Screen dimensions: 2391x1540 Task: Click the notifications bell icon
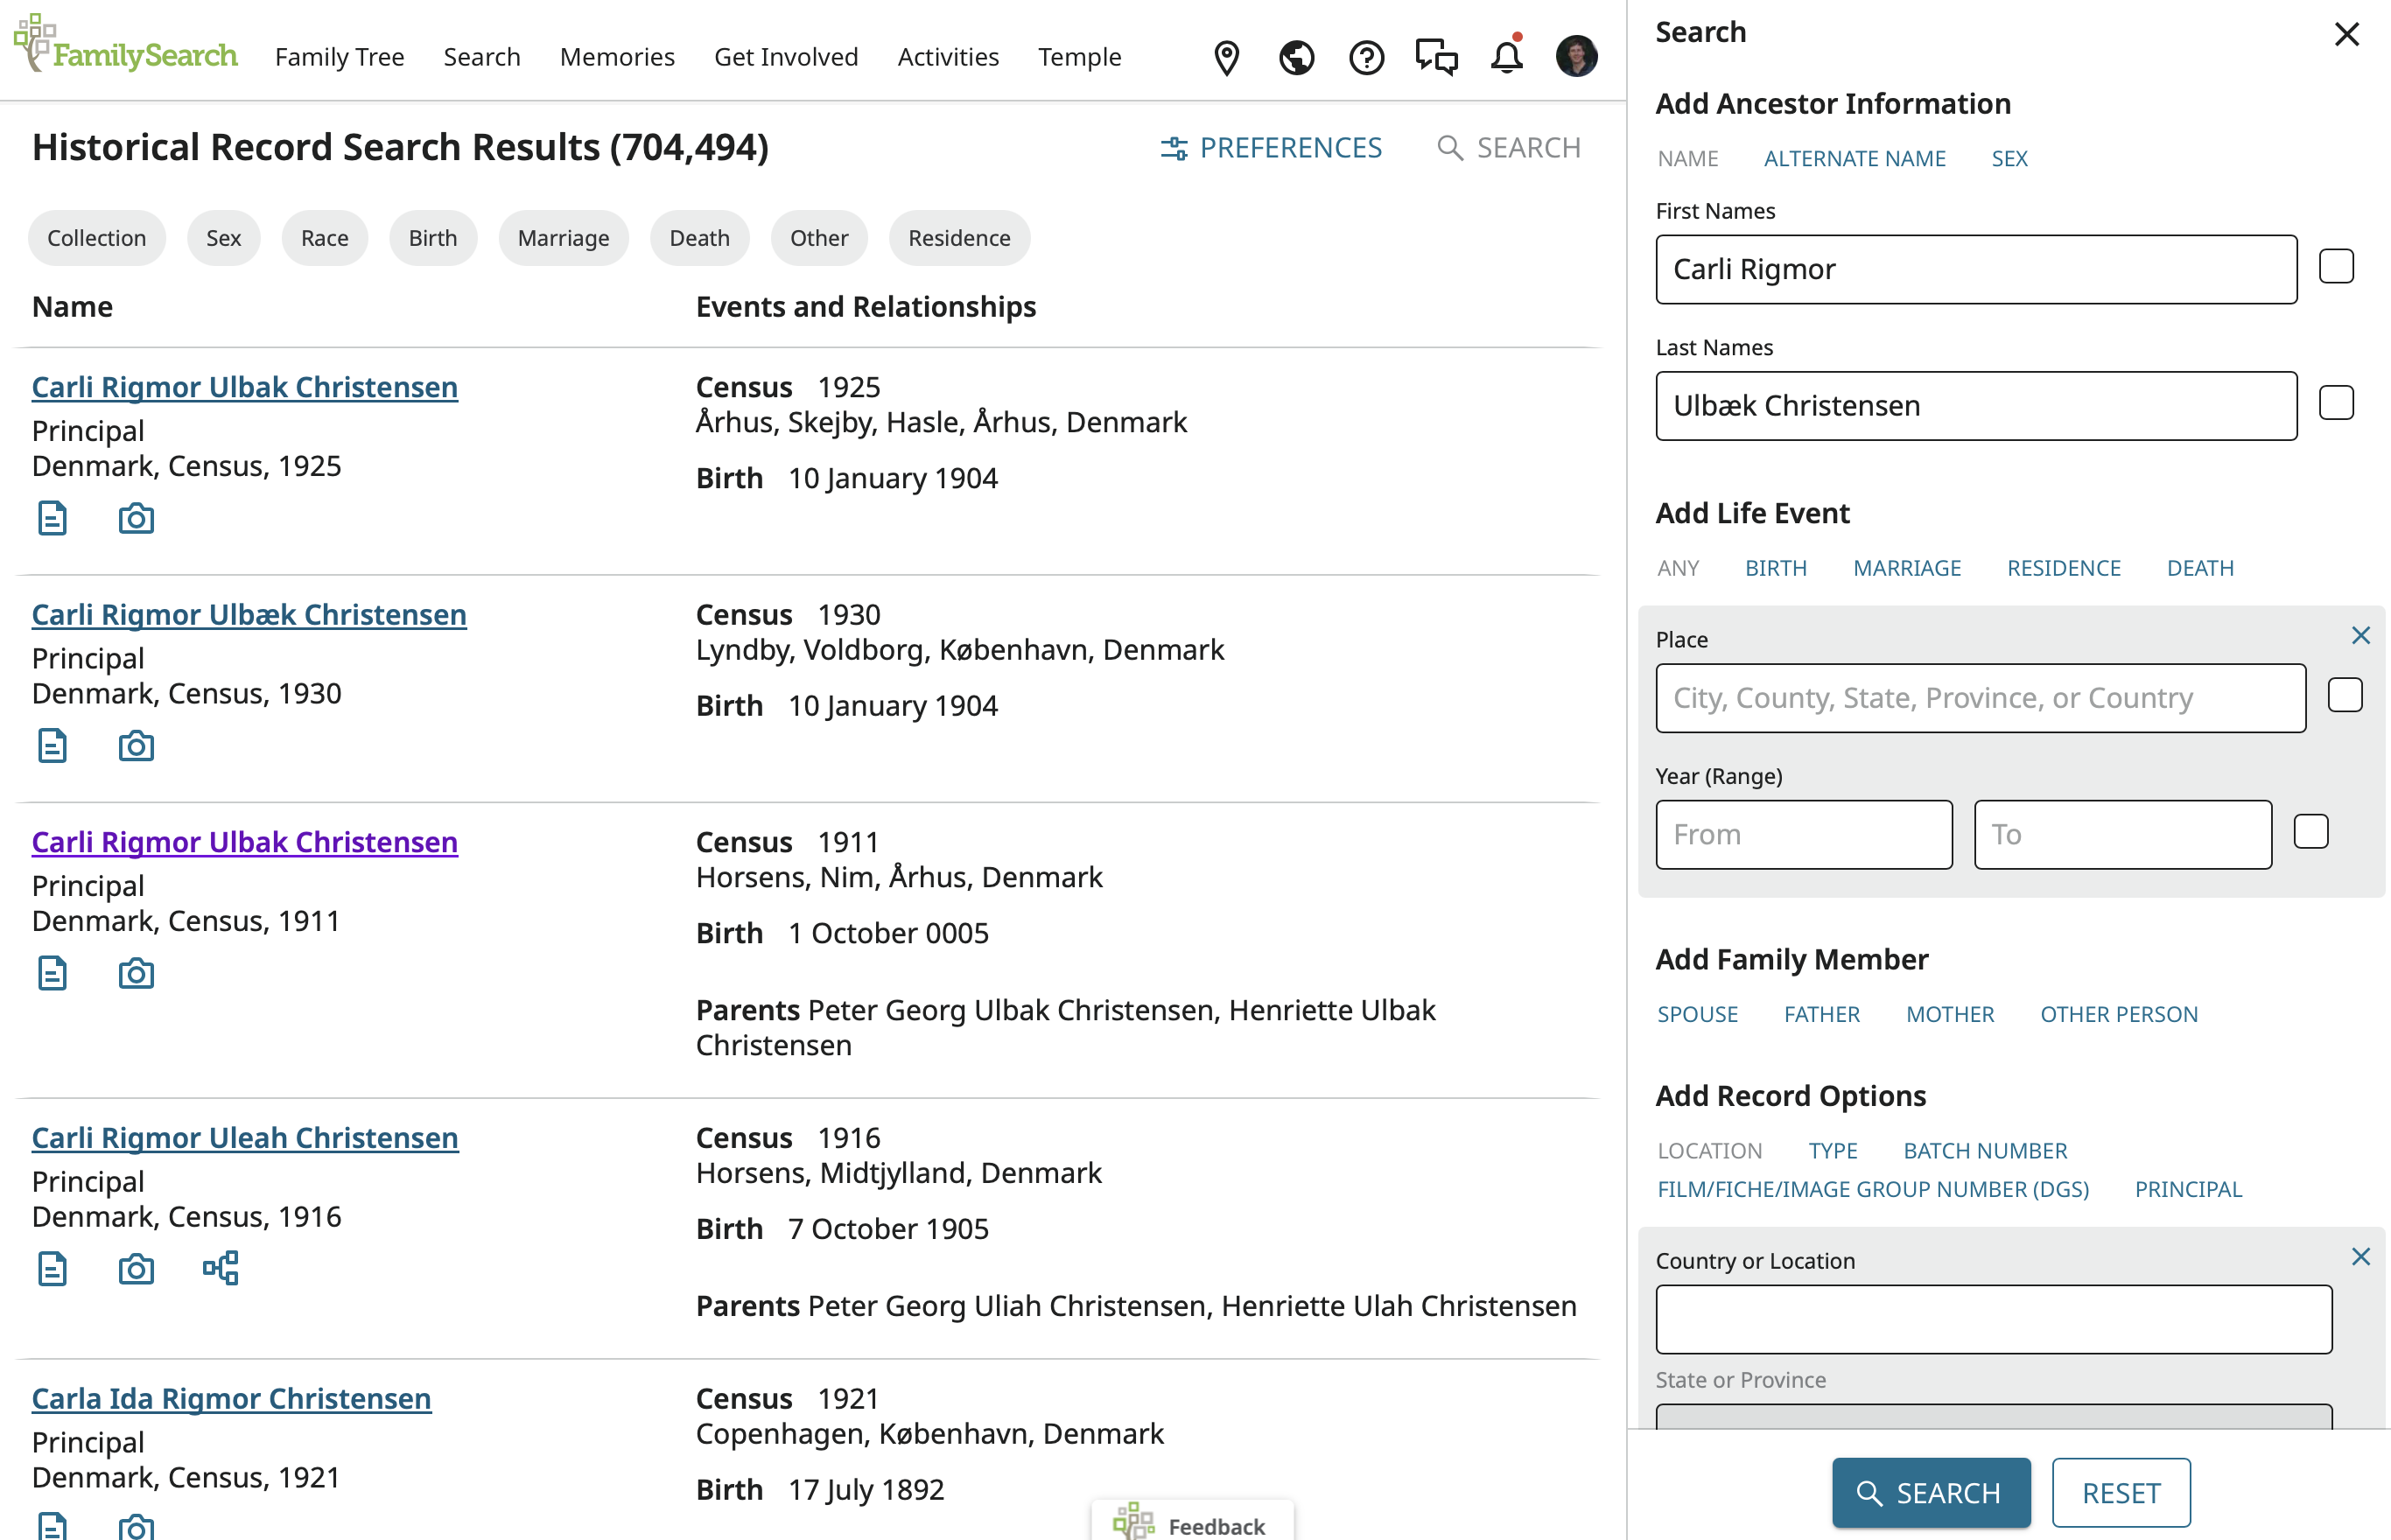click(1505, 57)
